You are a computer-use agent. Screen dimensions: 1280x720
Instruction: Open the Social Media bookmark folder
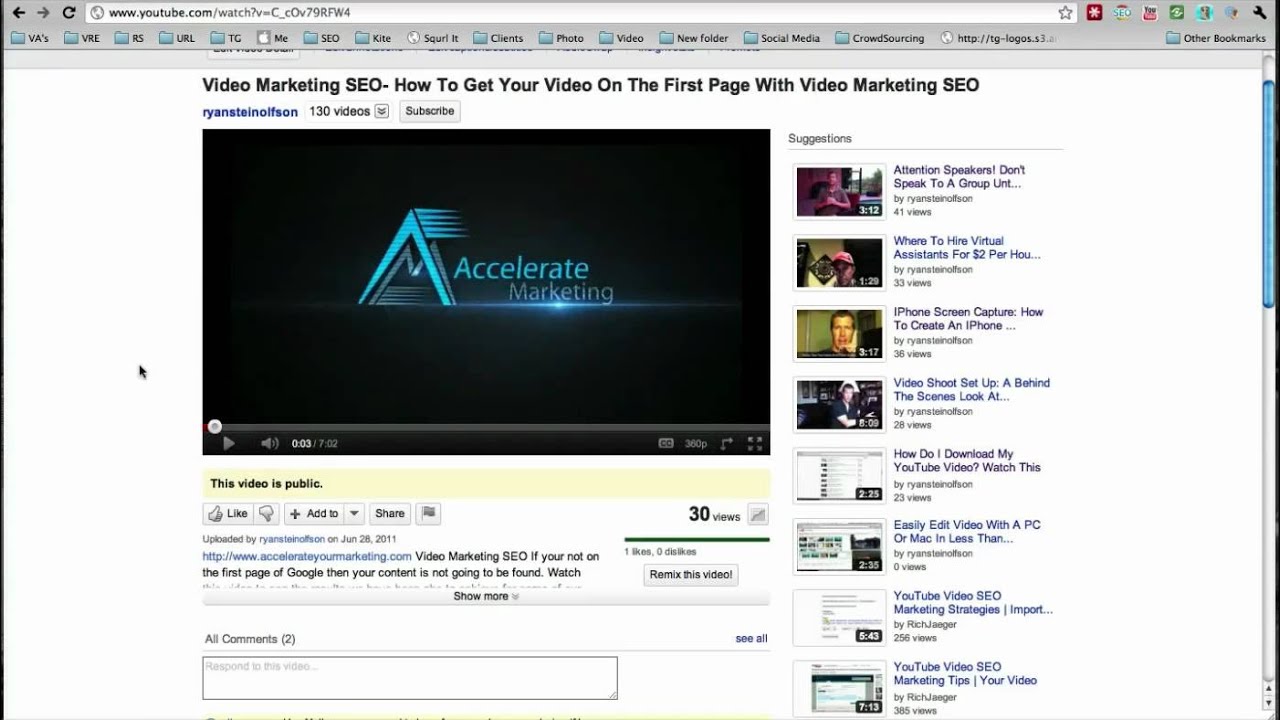[781, 38]
